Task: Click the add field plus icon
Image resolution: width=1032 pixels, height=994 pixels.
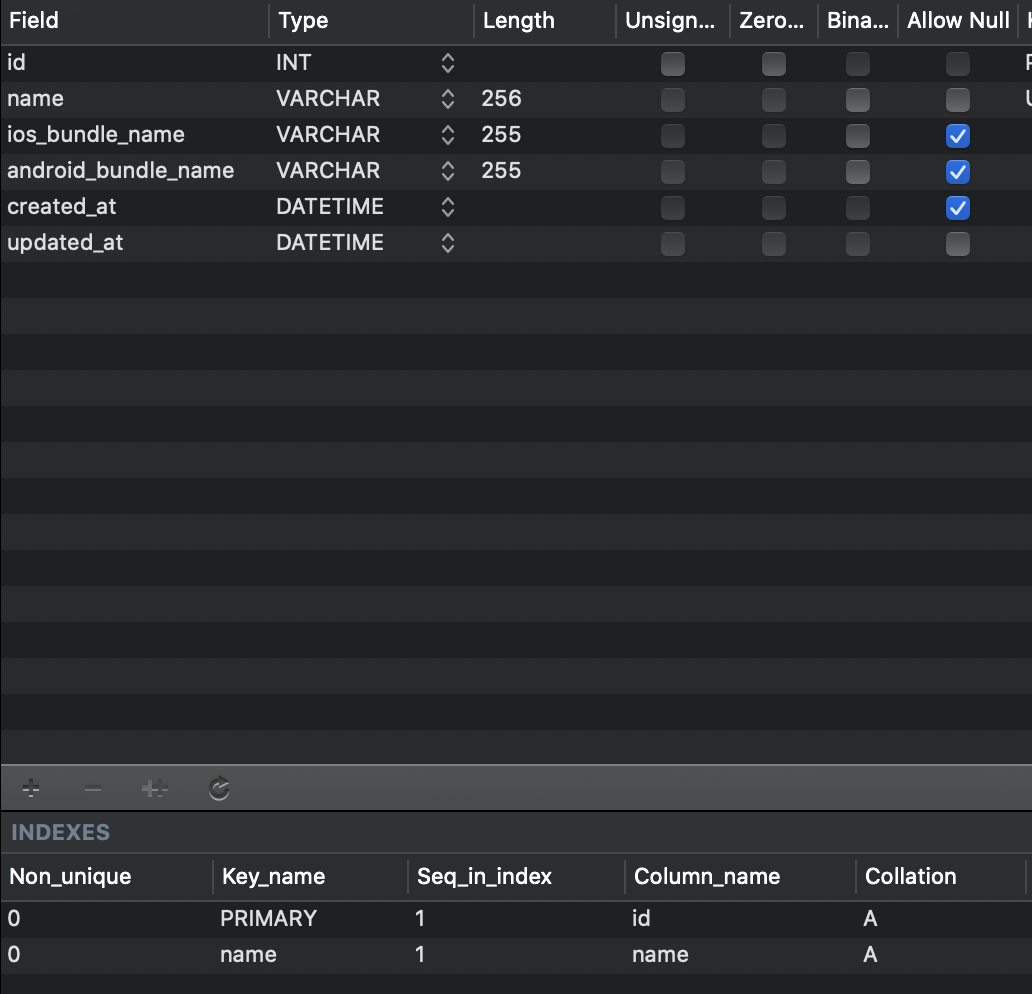Action: [31, 789]
